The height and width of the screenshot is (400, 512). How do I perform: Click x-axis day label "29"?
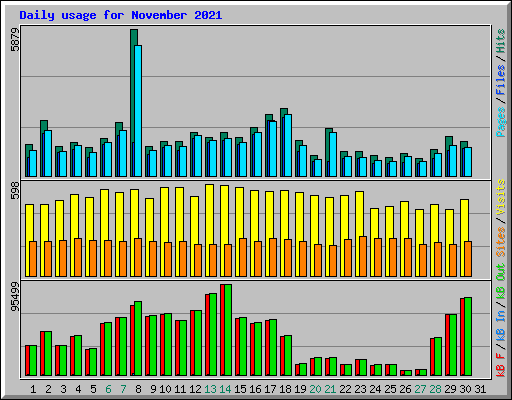[450, 389]
